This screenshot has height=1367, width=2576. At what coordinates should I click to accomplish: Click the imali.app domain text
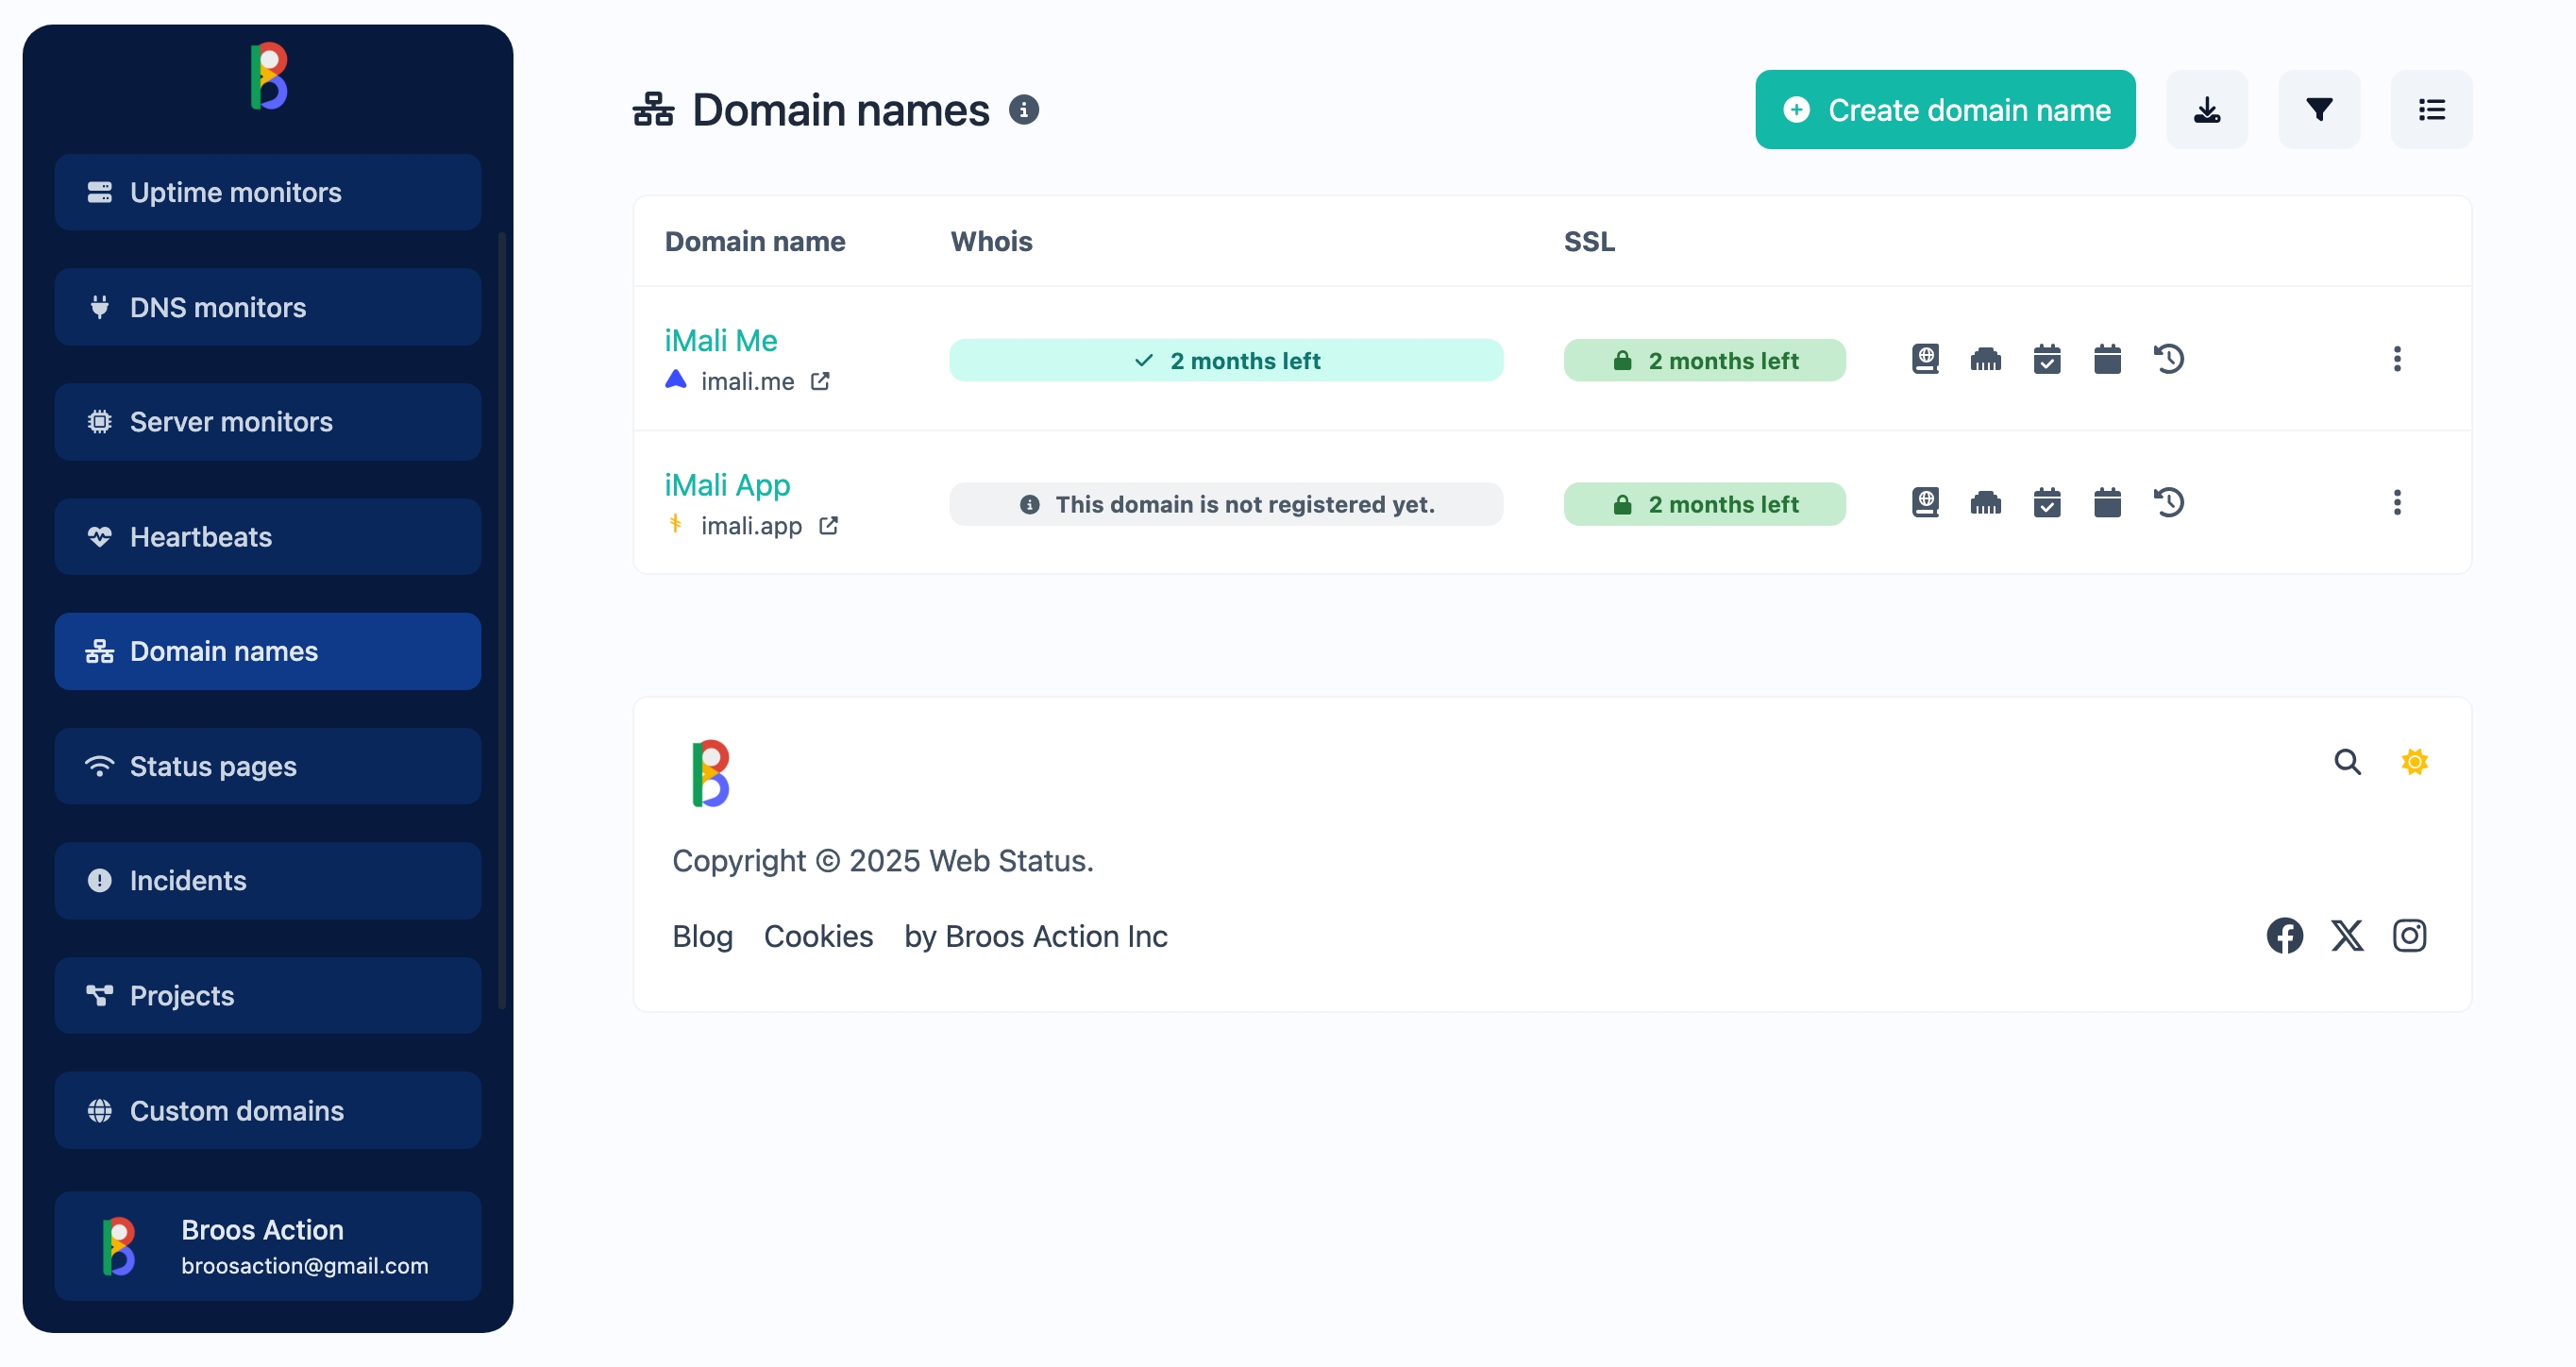[751, 525]
